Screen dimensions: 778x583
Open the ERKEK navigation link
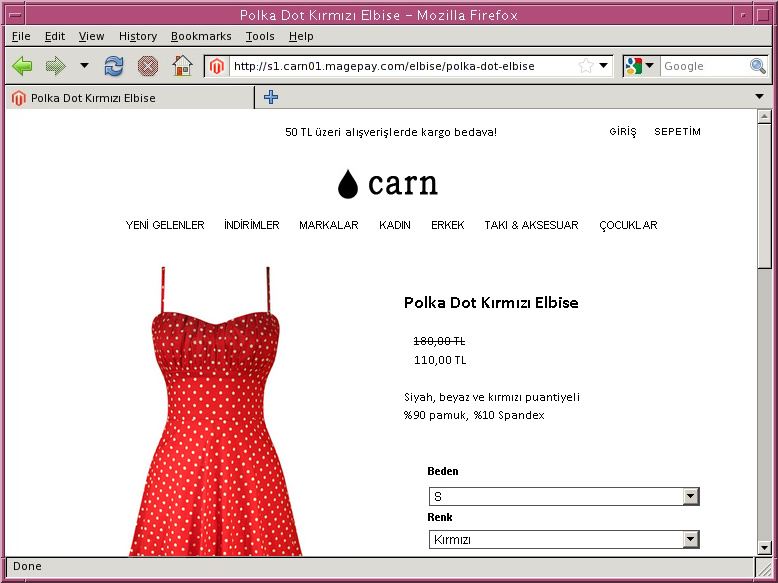448,225
